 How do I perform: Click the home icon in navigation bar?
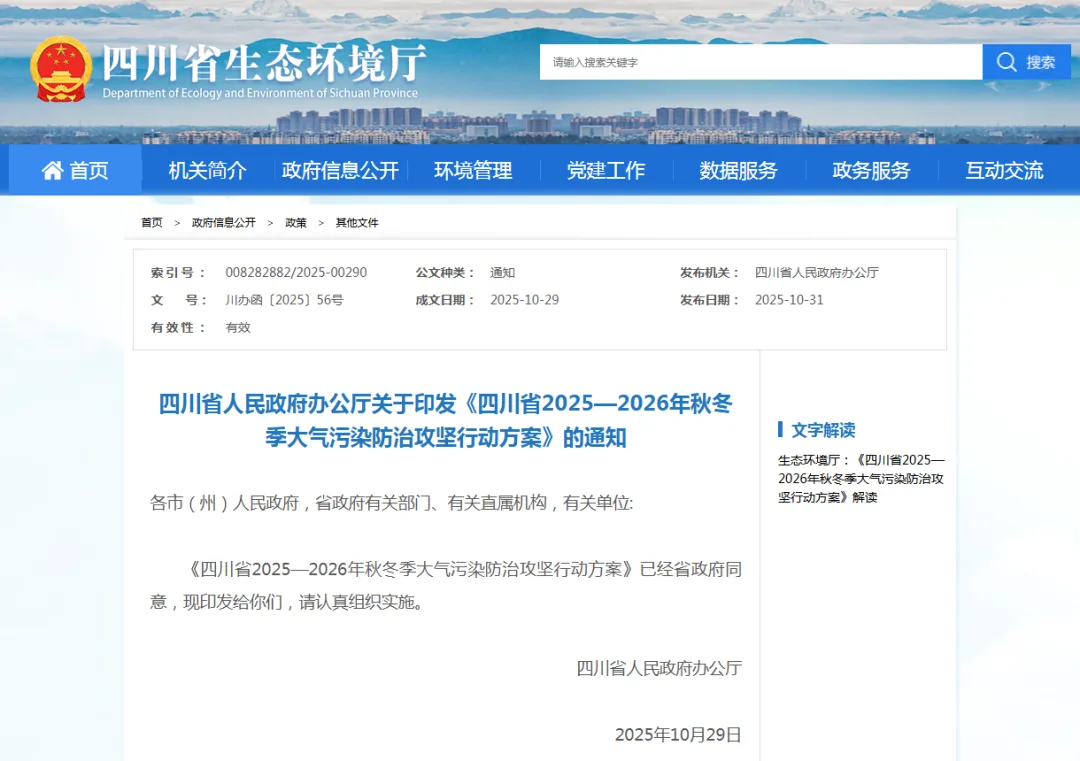[x=52, y=171]
